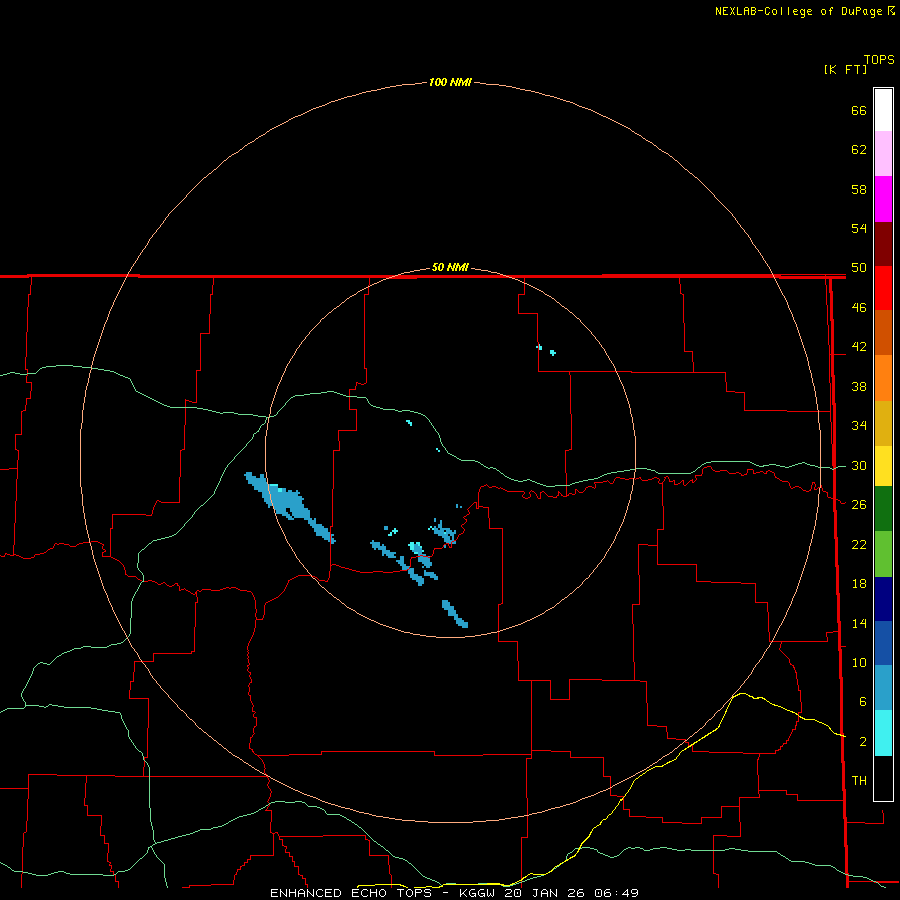Click the 66 legend value
This screenshot has height=900, width=900.
[859, 110]
